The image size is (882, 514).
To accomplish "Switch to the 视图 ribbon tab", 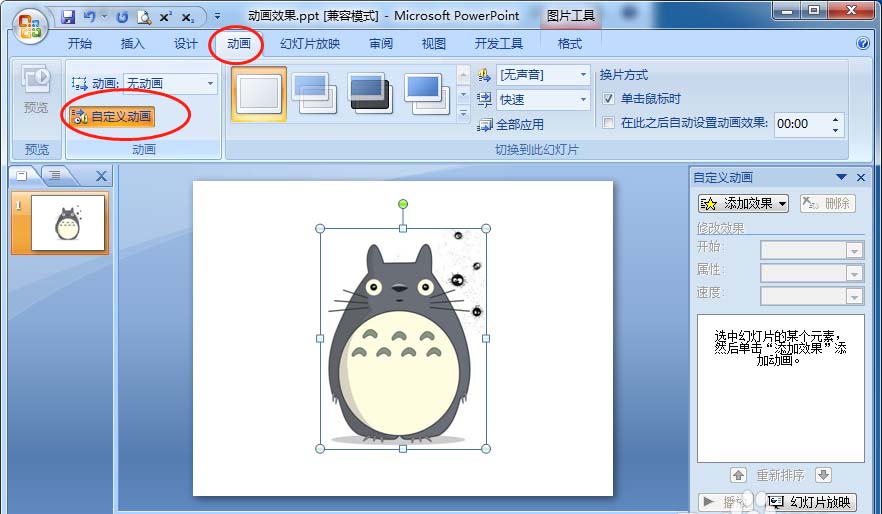I will click(434, 43).
